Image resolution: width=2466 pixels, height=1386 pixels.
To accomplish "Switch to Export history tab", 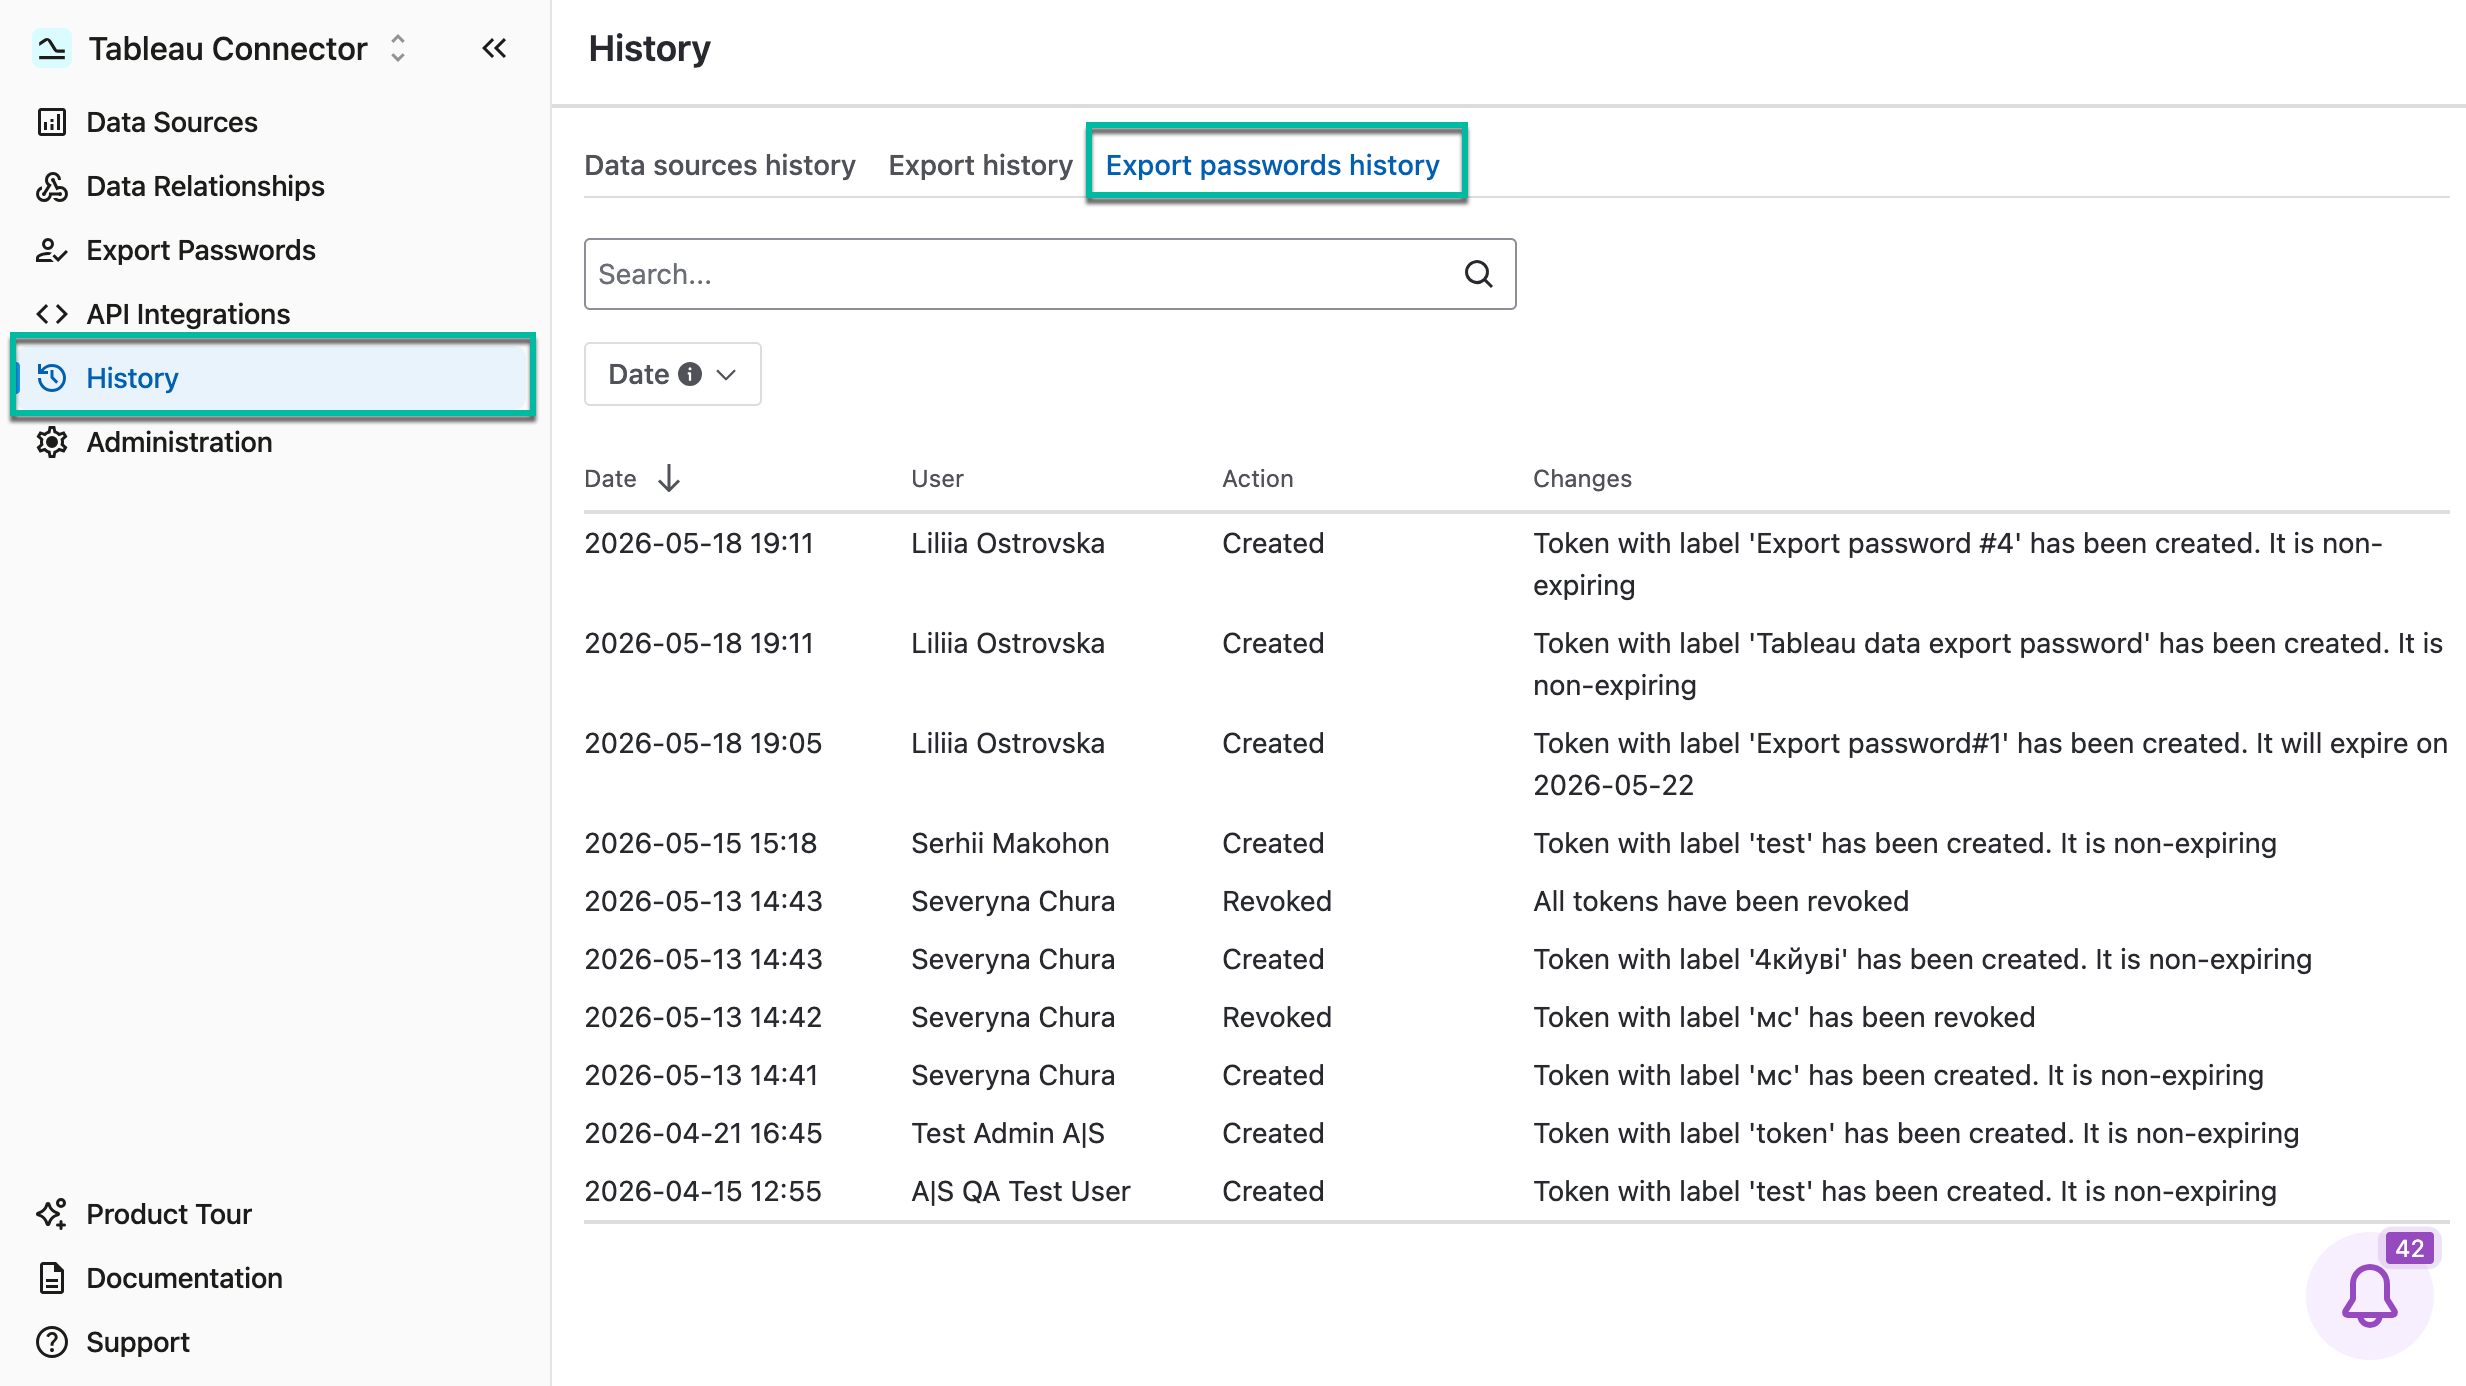I will [980, 165].
